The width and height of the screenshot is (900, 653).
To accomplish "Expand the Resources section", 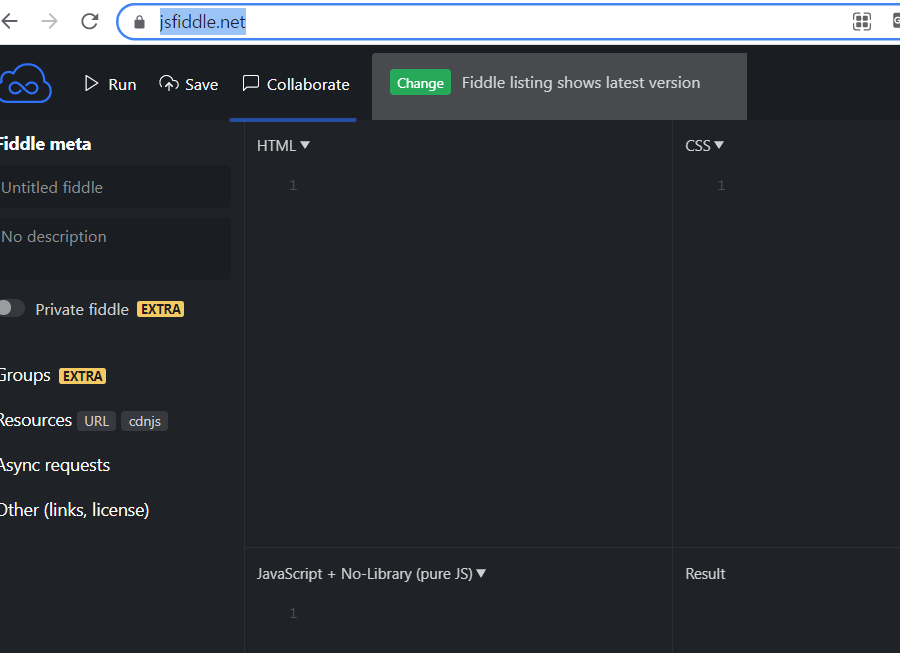I will coord(36,420).
